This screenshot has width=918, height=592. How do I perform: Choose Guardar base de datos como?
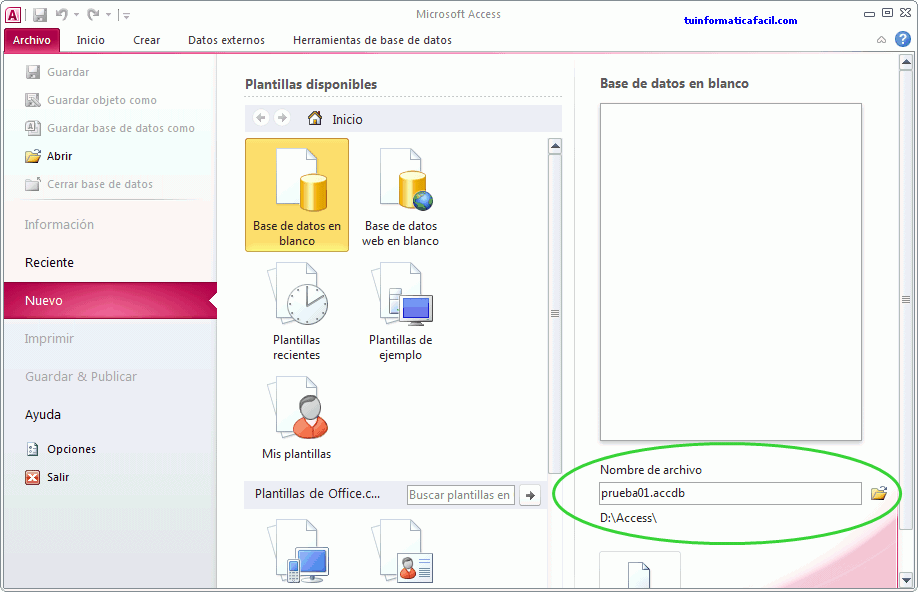(x=121, y=128)
